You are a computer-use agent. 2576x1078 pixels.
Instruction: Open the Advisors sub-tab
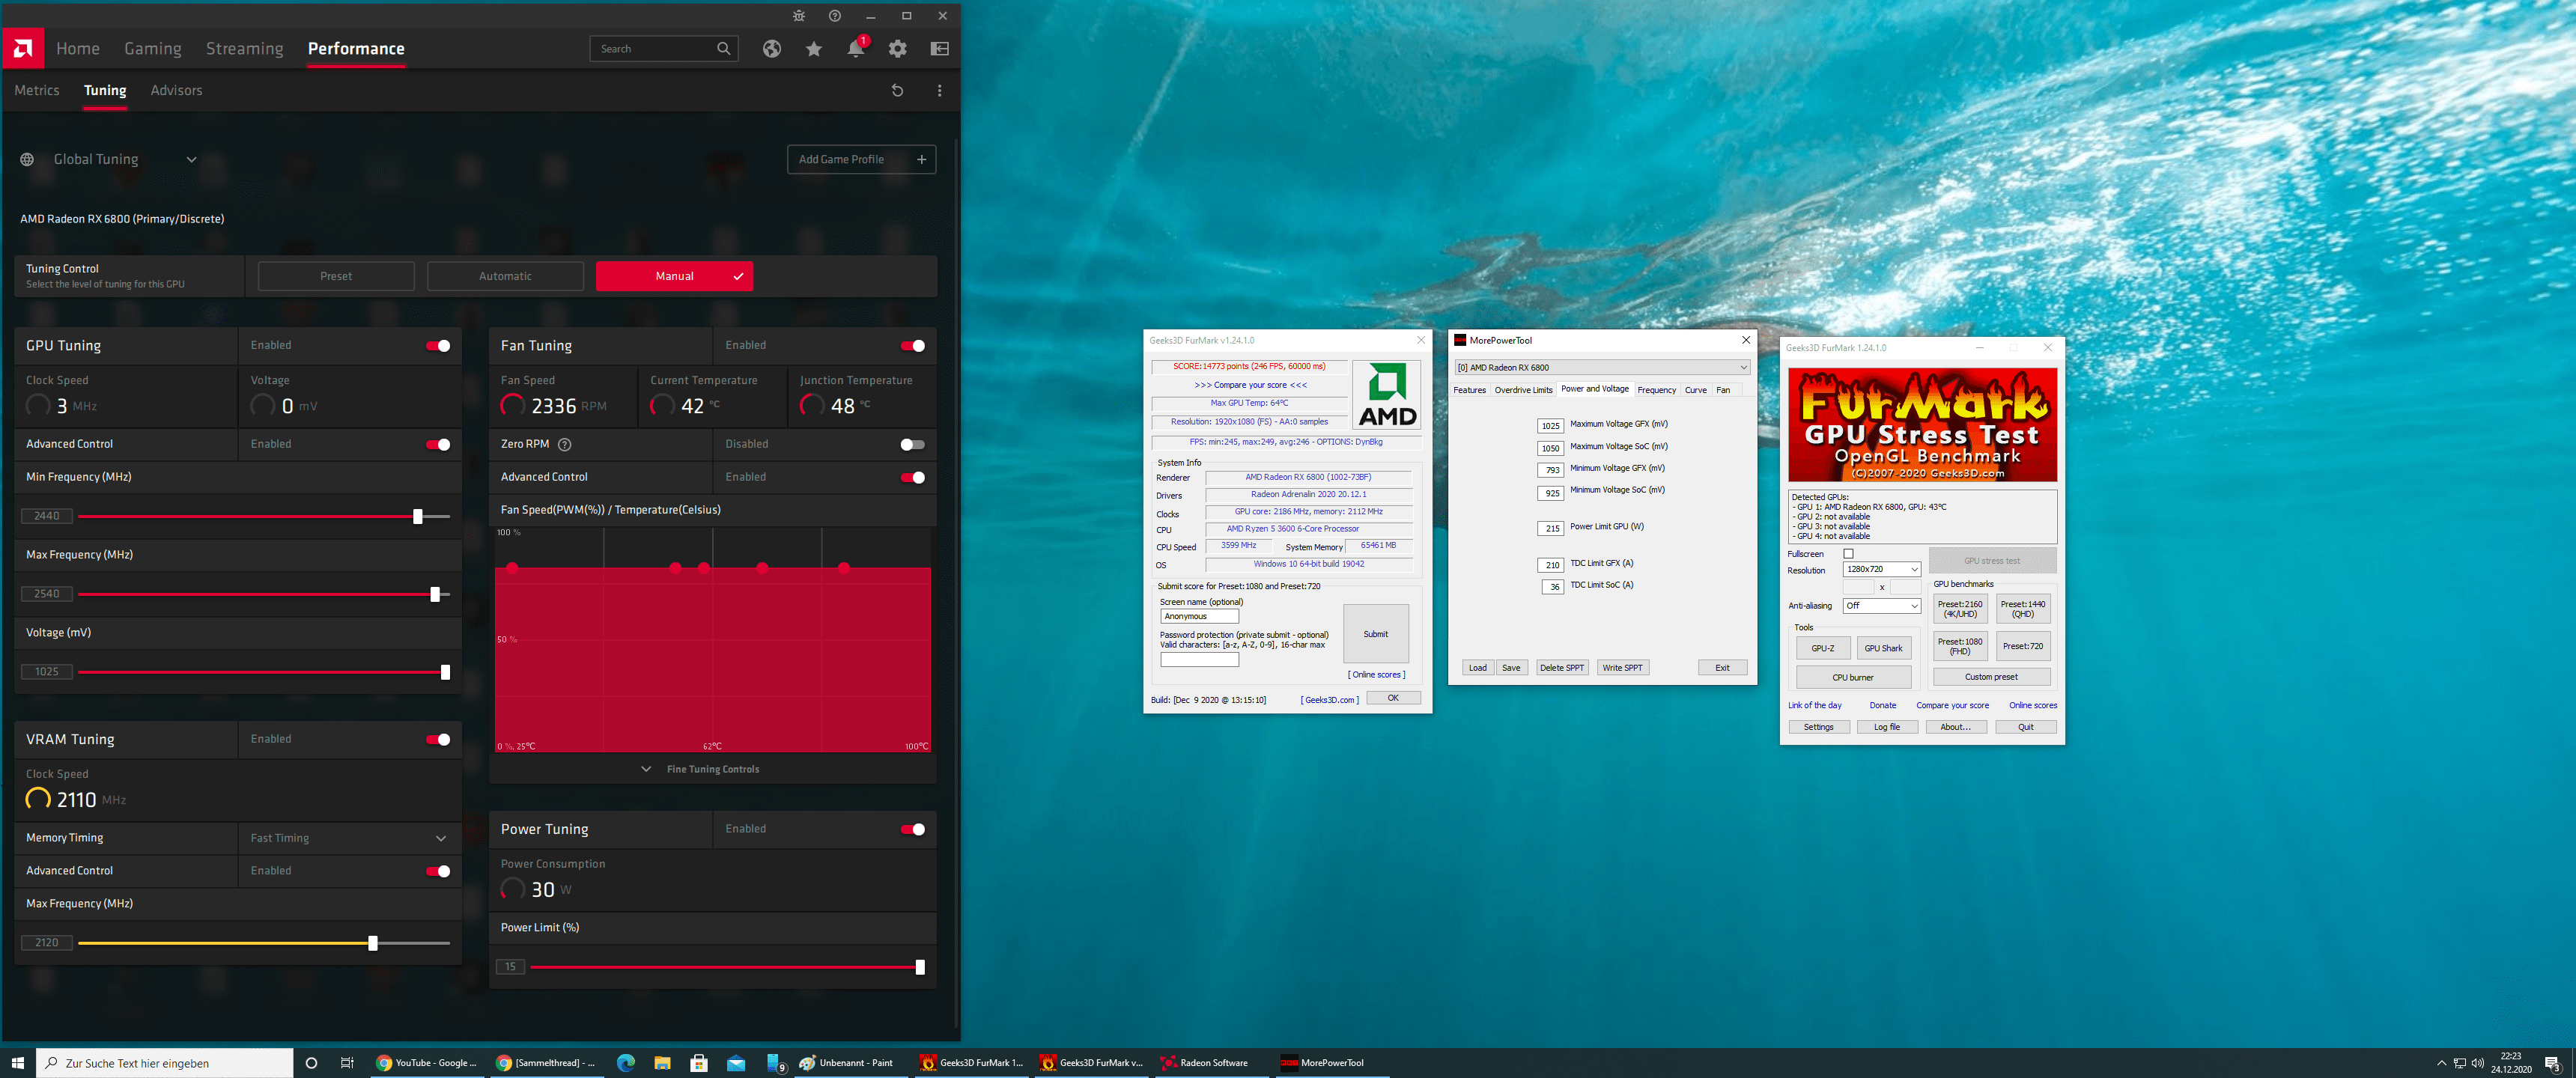pos(176,91)
